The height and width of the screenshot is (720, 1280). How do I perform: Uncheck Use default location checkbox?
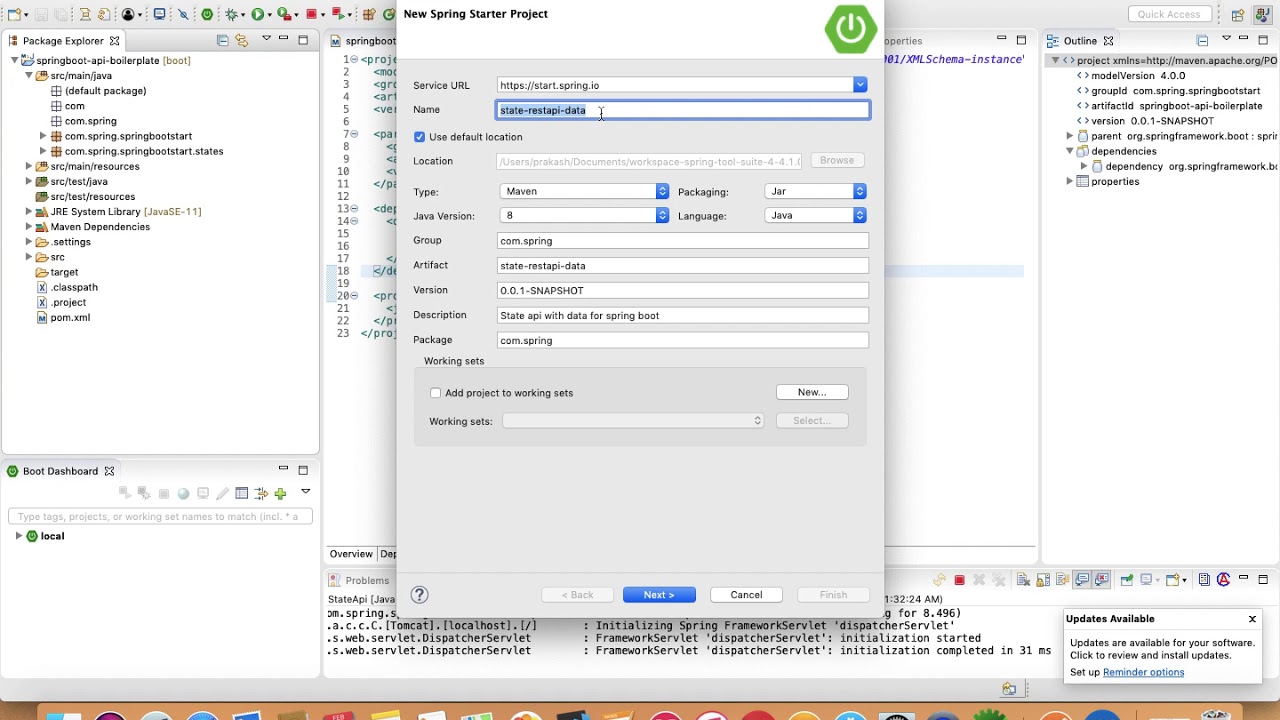click(x=420, y=137)
